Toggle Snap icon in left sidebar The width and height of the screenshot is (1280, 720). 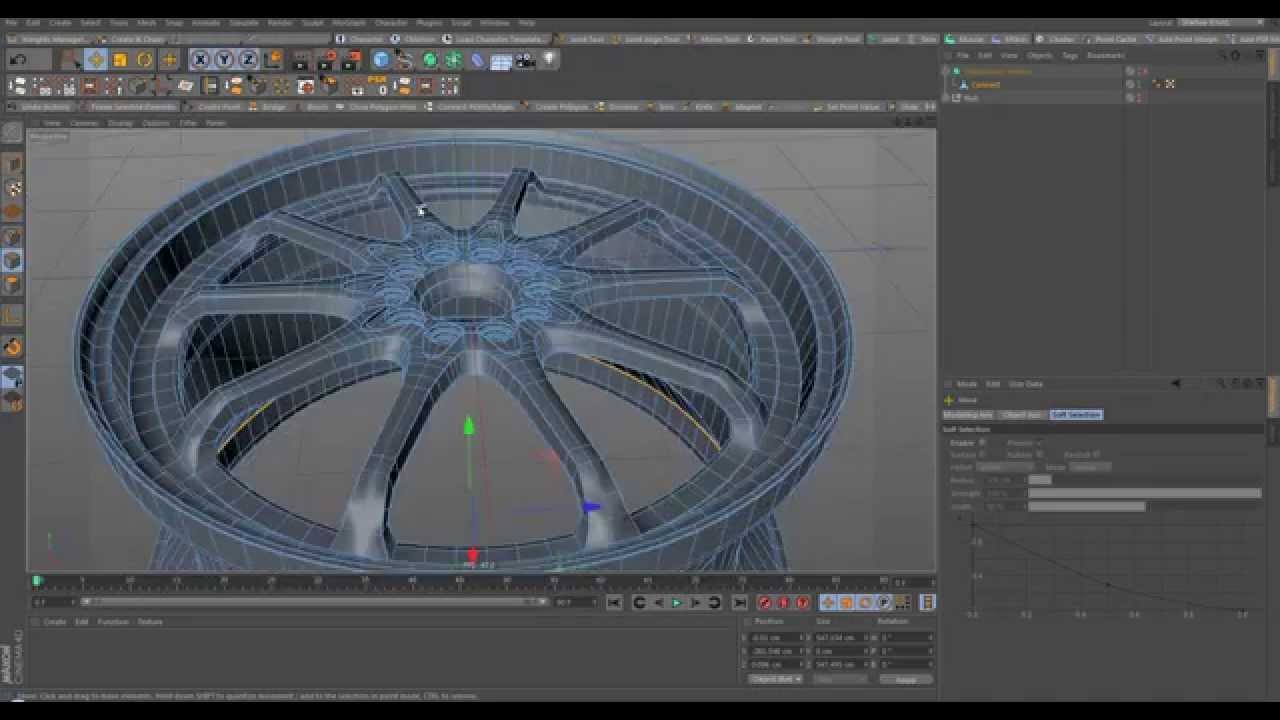(12, 347)
